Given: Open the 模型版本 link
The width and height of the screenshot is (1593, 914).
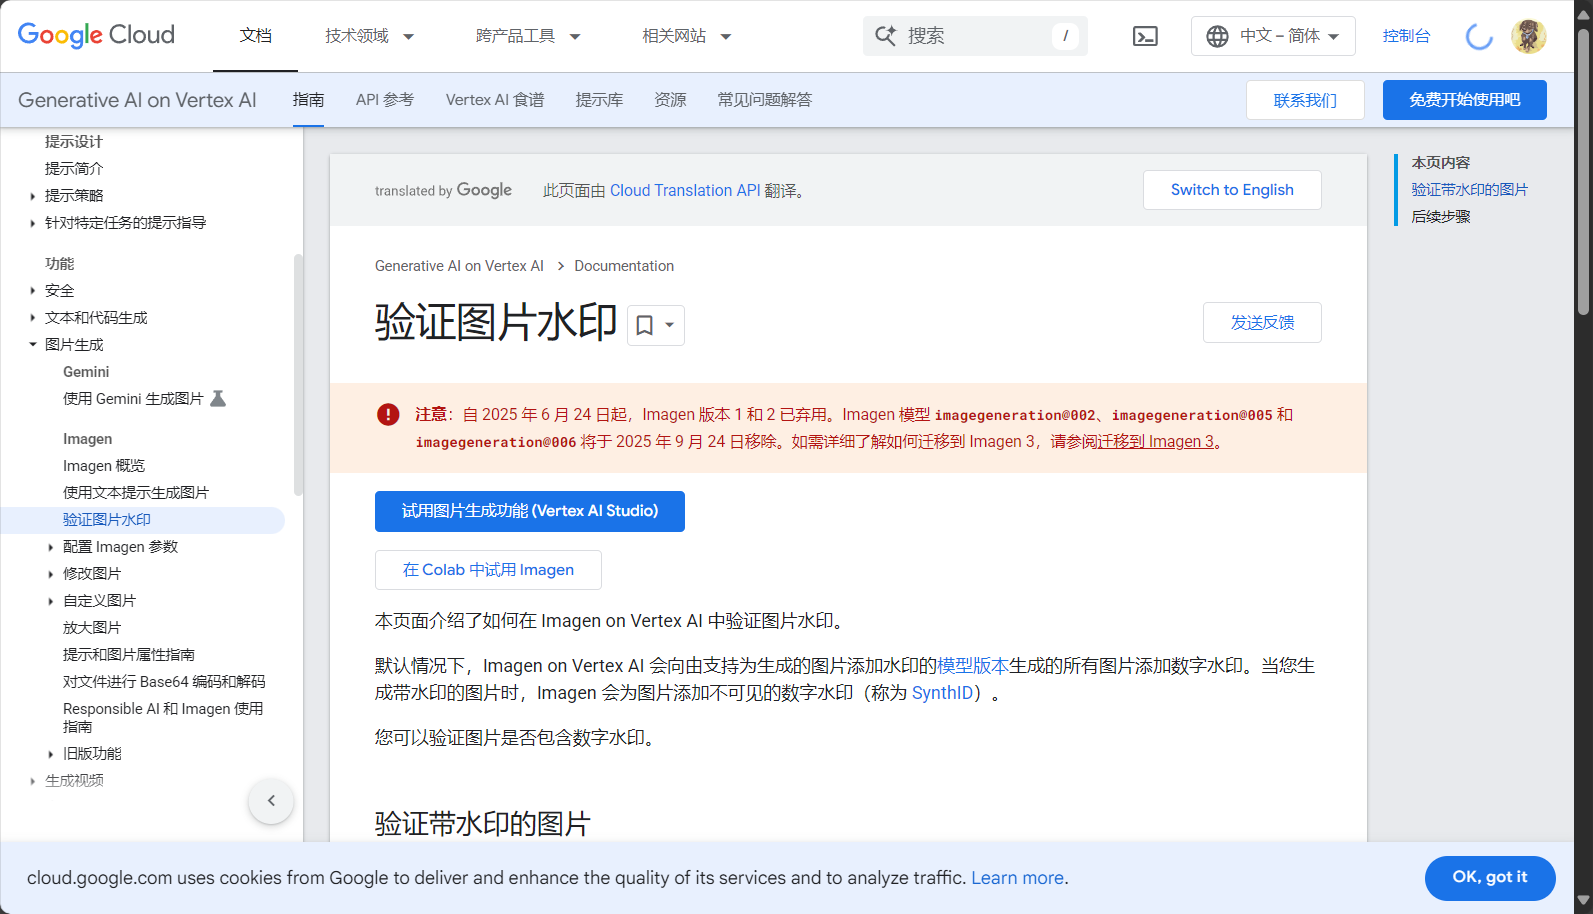Looking at the screenshot, I should click(973, 666).
